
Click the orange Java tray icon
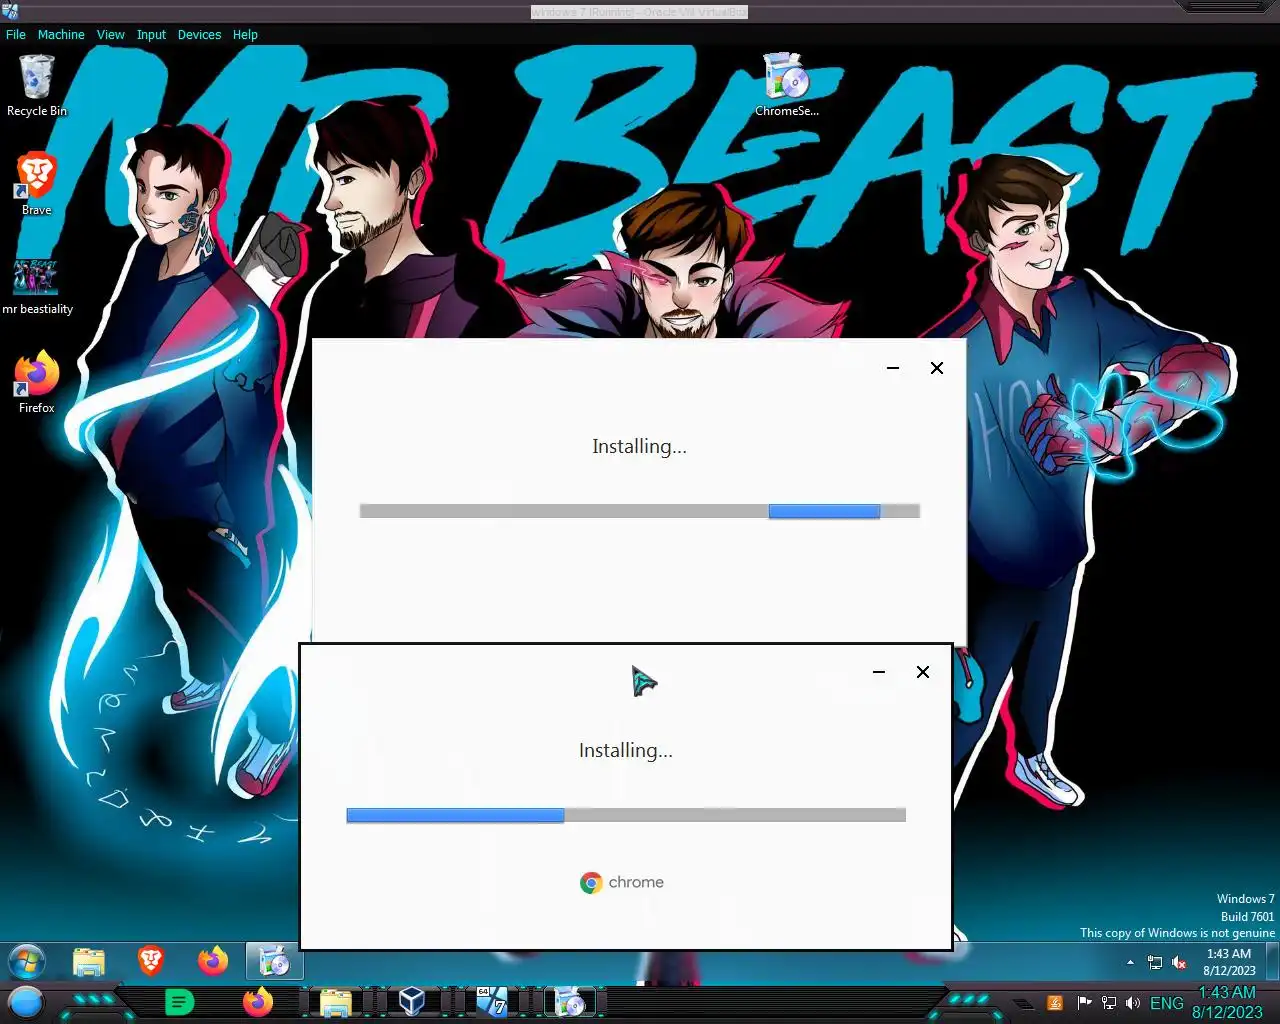1055,1003
